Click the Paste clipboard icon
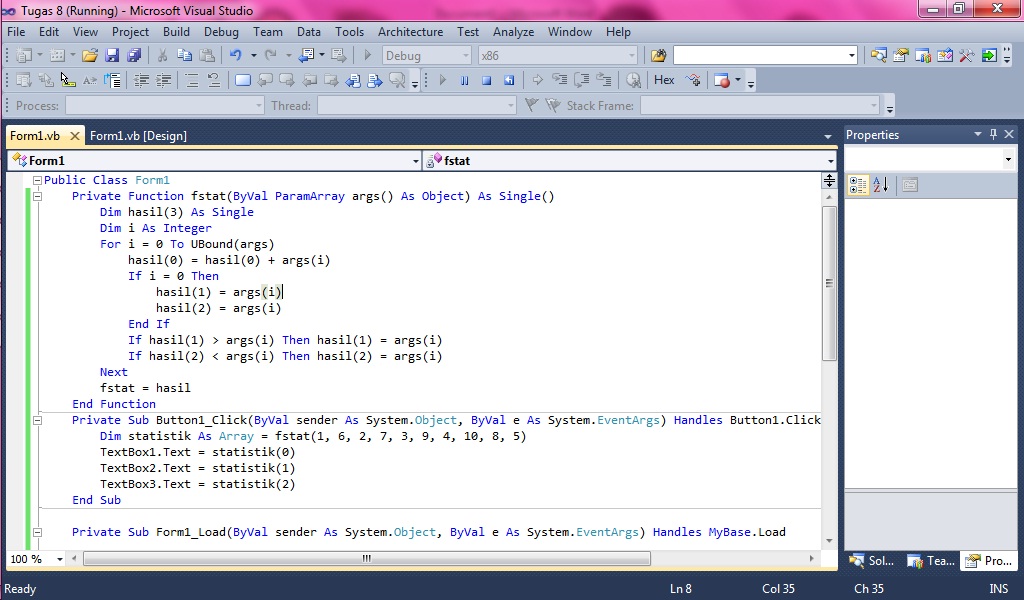This screenshot has width=1024, height=600. click(207, 55)
